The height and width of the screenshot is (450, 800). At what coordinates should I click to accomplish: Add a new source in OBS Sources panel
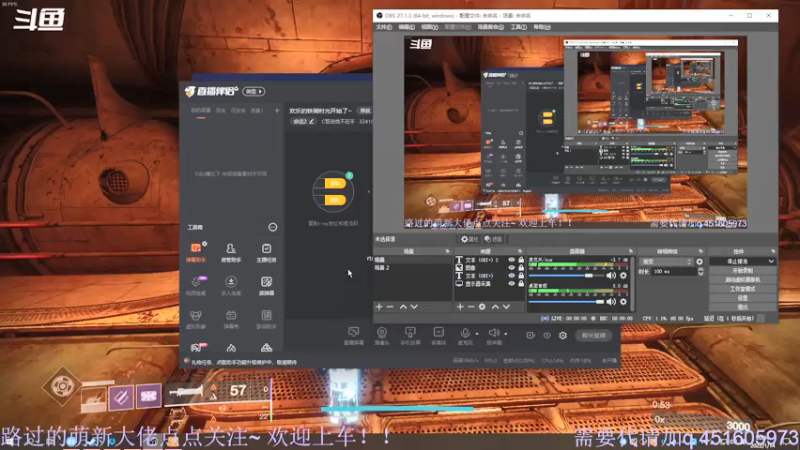click(x=460, y=307)
